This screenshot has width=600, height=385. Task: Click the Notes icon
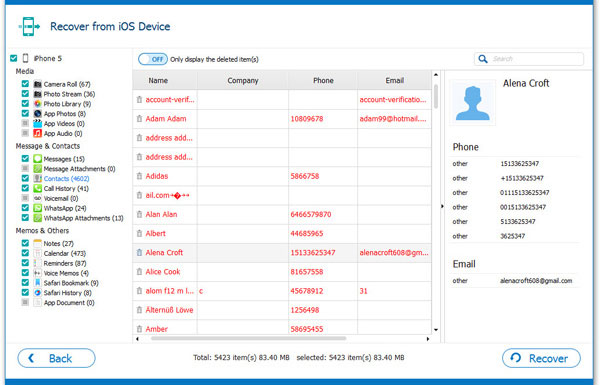click(38, 243)
